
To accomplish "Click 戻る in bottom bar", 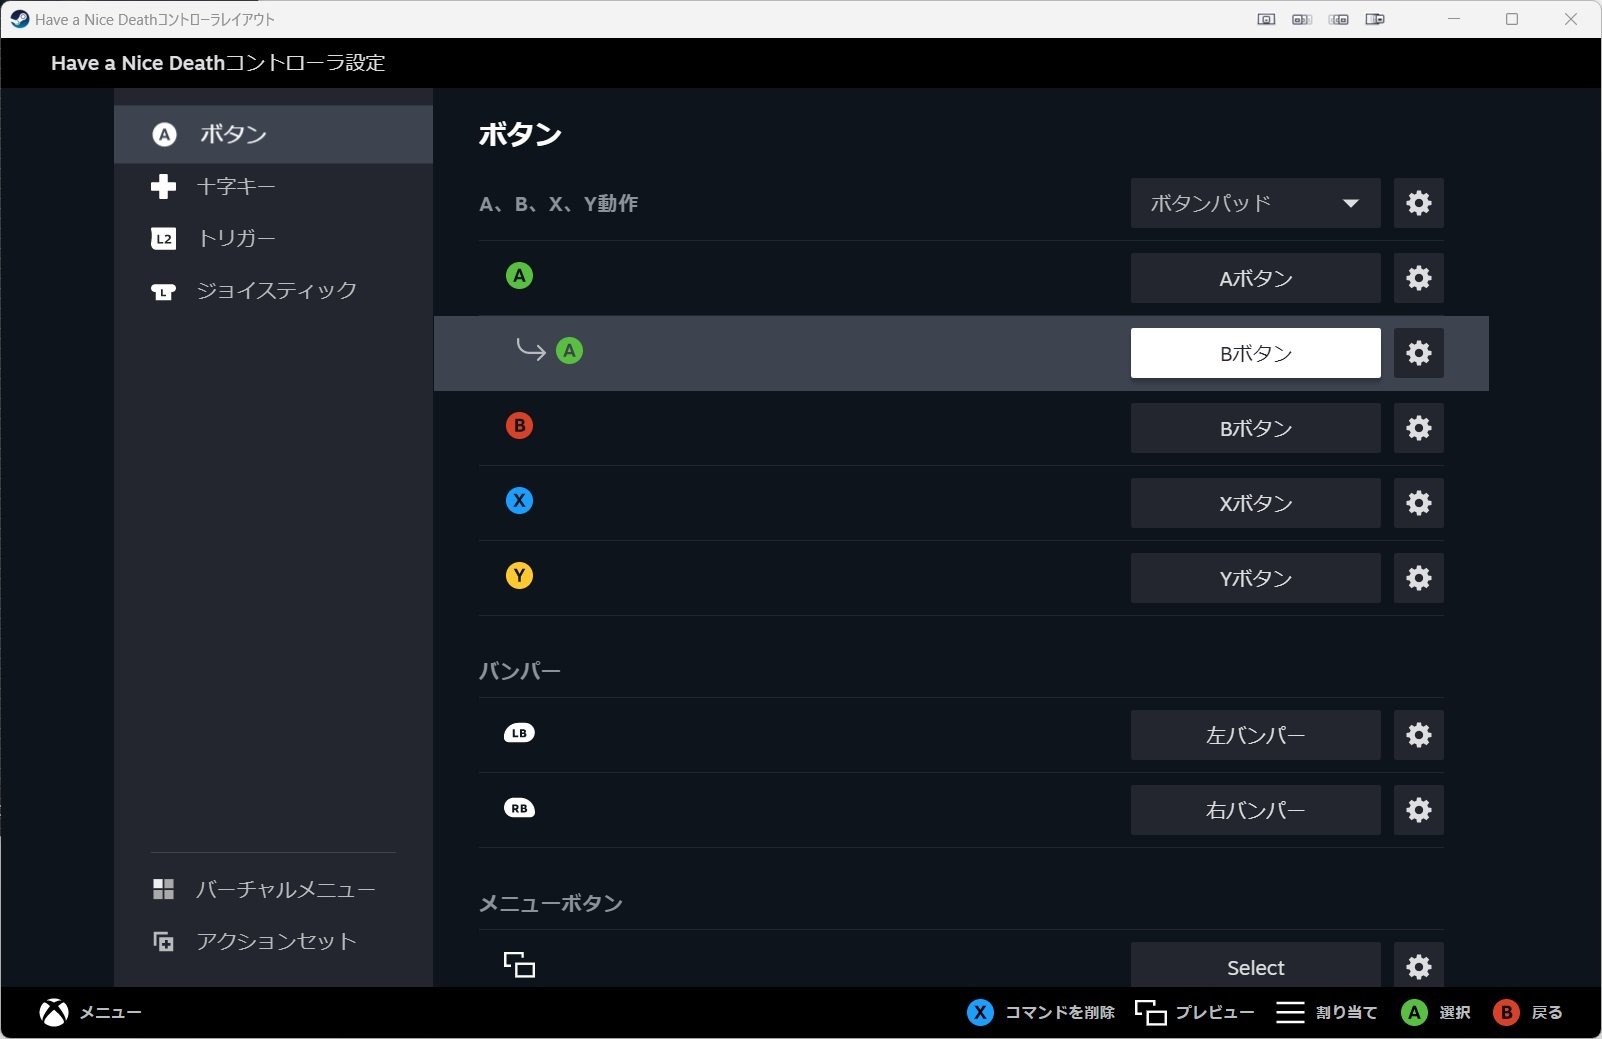I will [1547, 1012].
